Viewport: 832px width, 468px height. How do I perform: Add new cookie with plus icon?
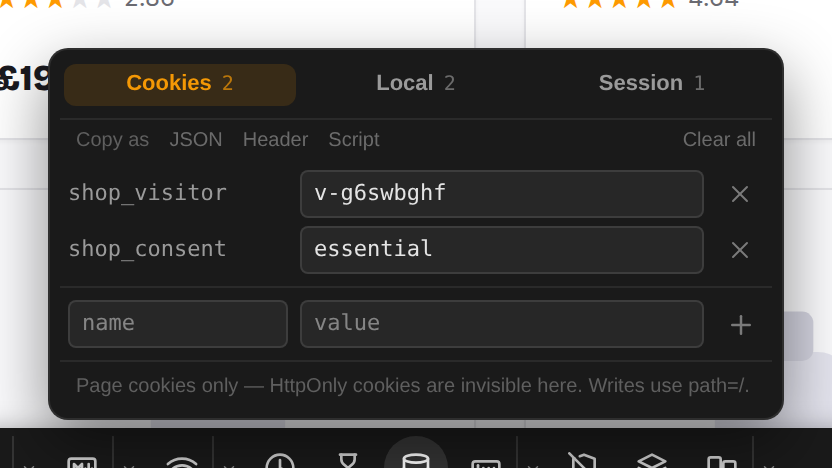click(741, 325)
